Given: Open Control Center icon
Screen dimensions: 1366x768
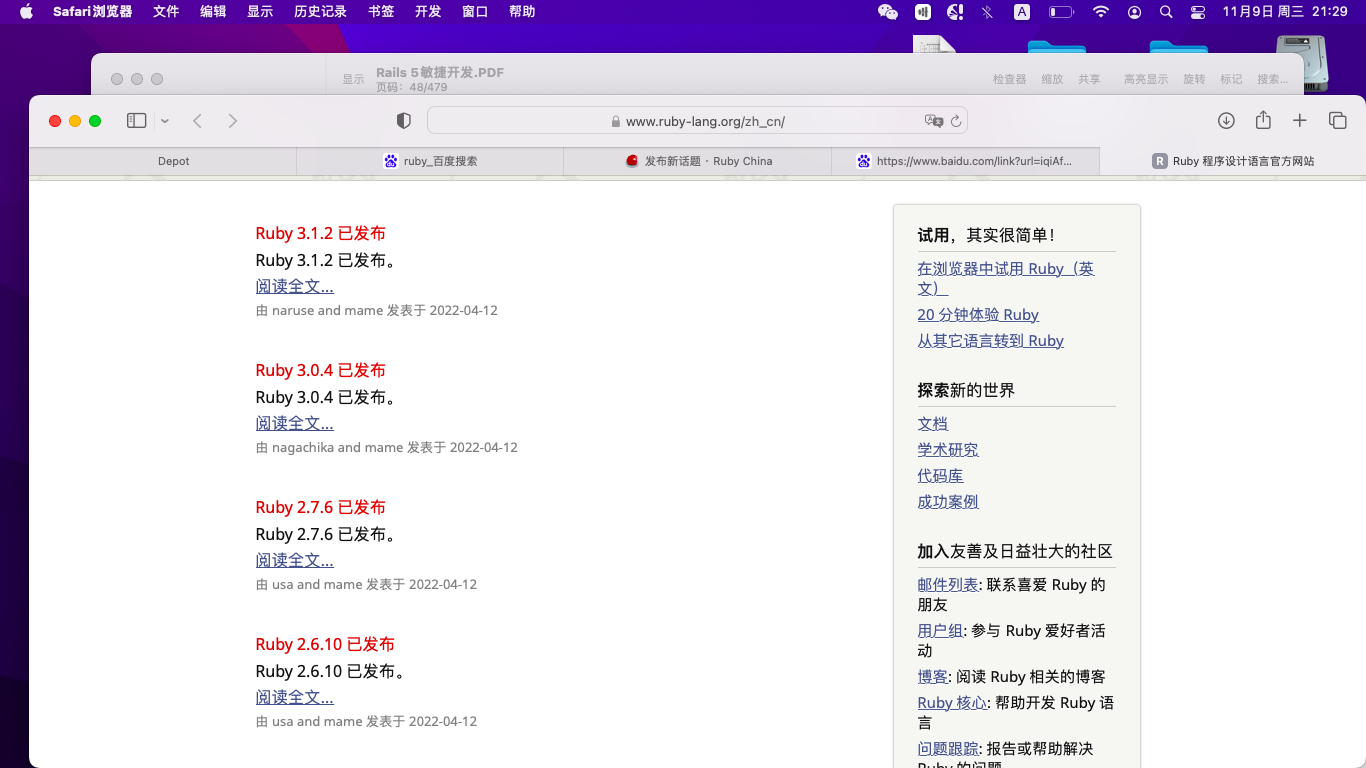Looking at the screenshot, I should [x=1198, y=12].
